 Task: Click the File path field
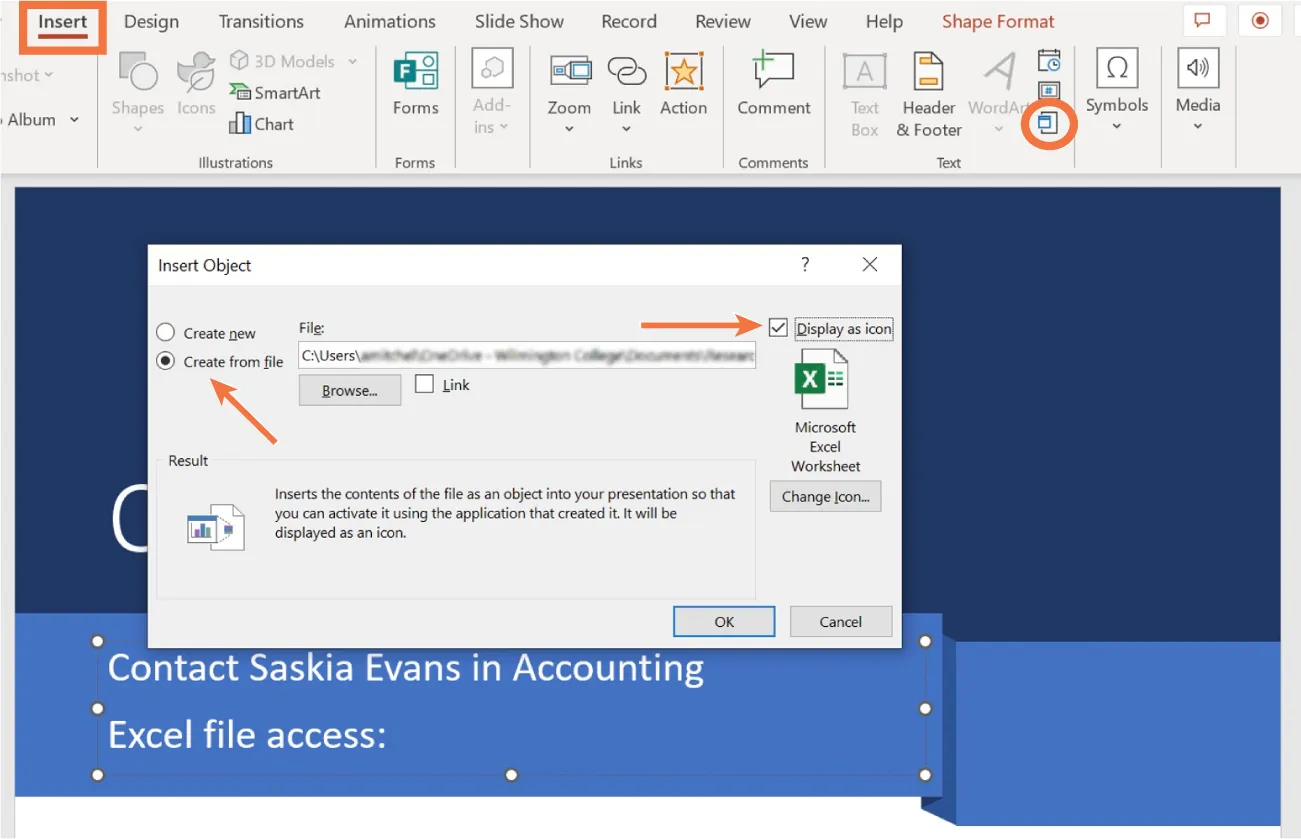click(x=527, y=355)
